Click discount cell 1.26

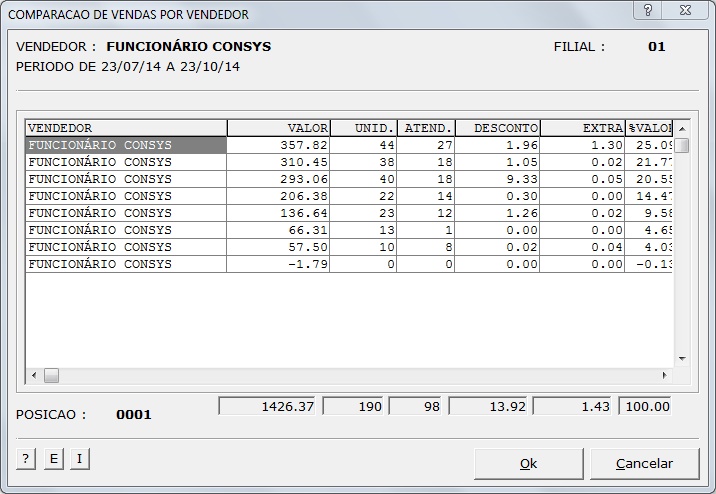[497, 213]
